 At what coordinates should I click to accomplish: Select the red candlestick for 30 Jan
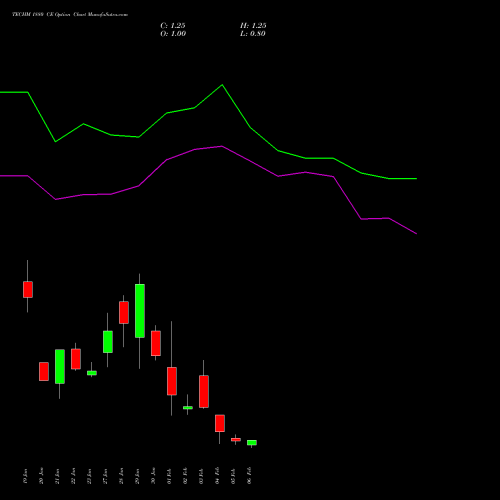tap(156, 343)
